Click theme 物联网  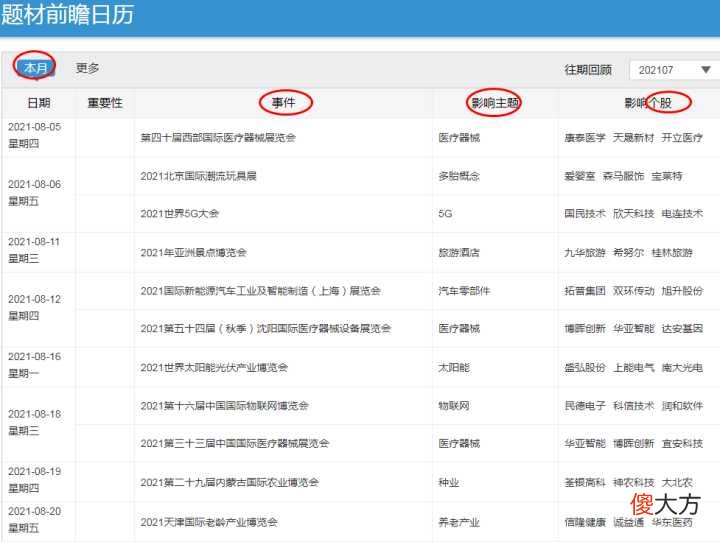pos(454,406)
